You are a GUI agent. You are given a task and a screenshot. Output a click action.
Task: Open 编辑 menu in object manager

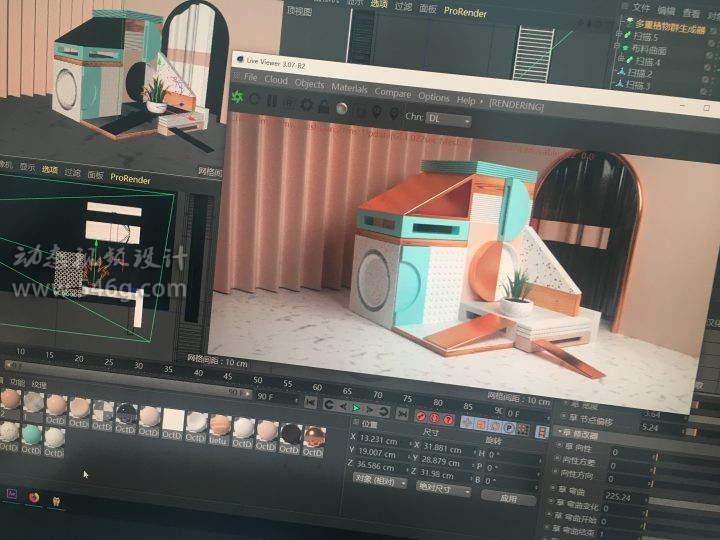point(666,10)
